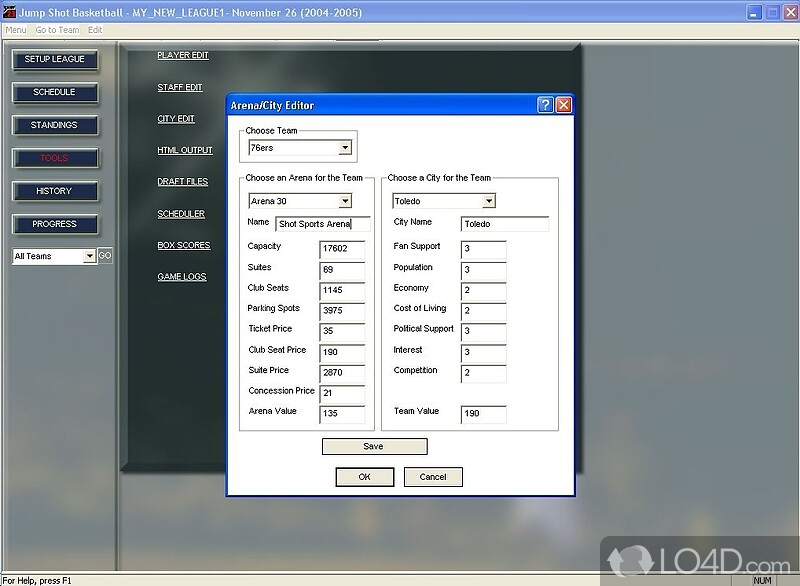Open the Menu menu
Viewport: 800px width, 586px height.
15,30
